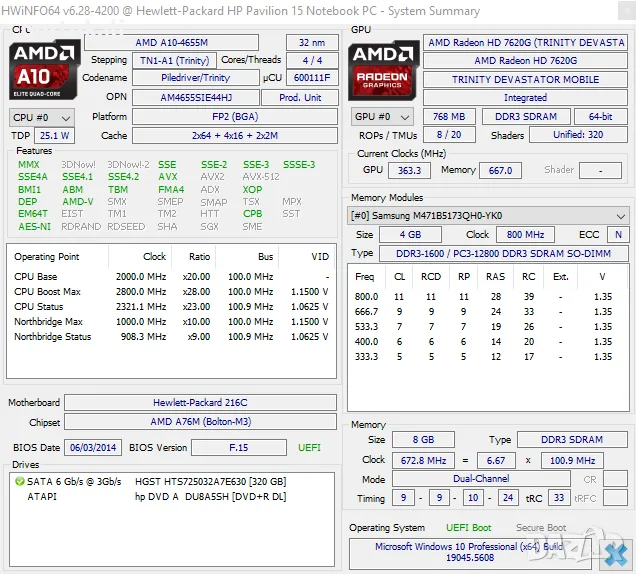Click the green drive health checkmark icon

[19, 481]
